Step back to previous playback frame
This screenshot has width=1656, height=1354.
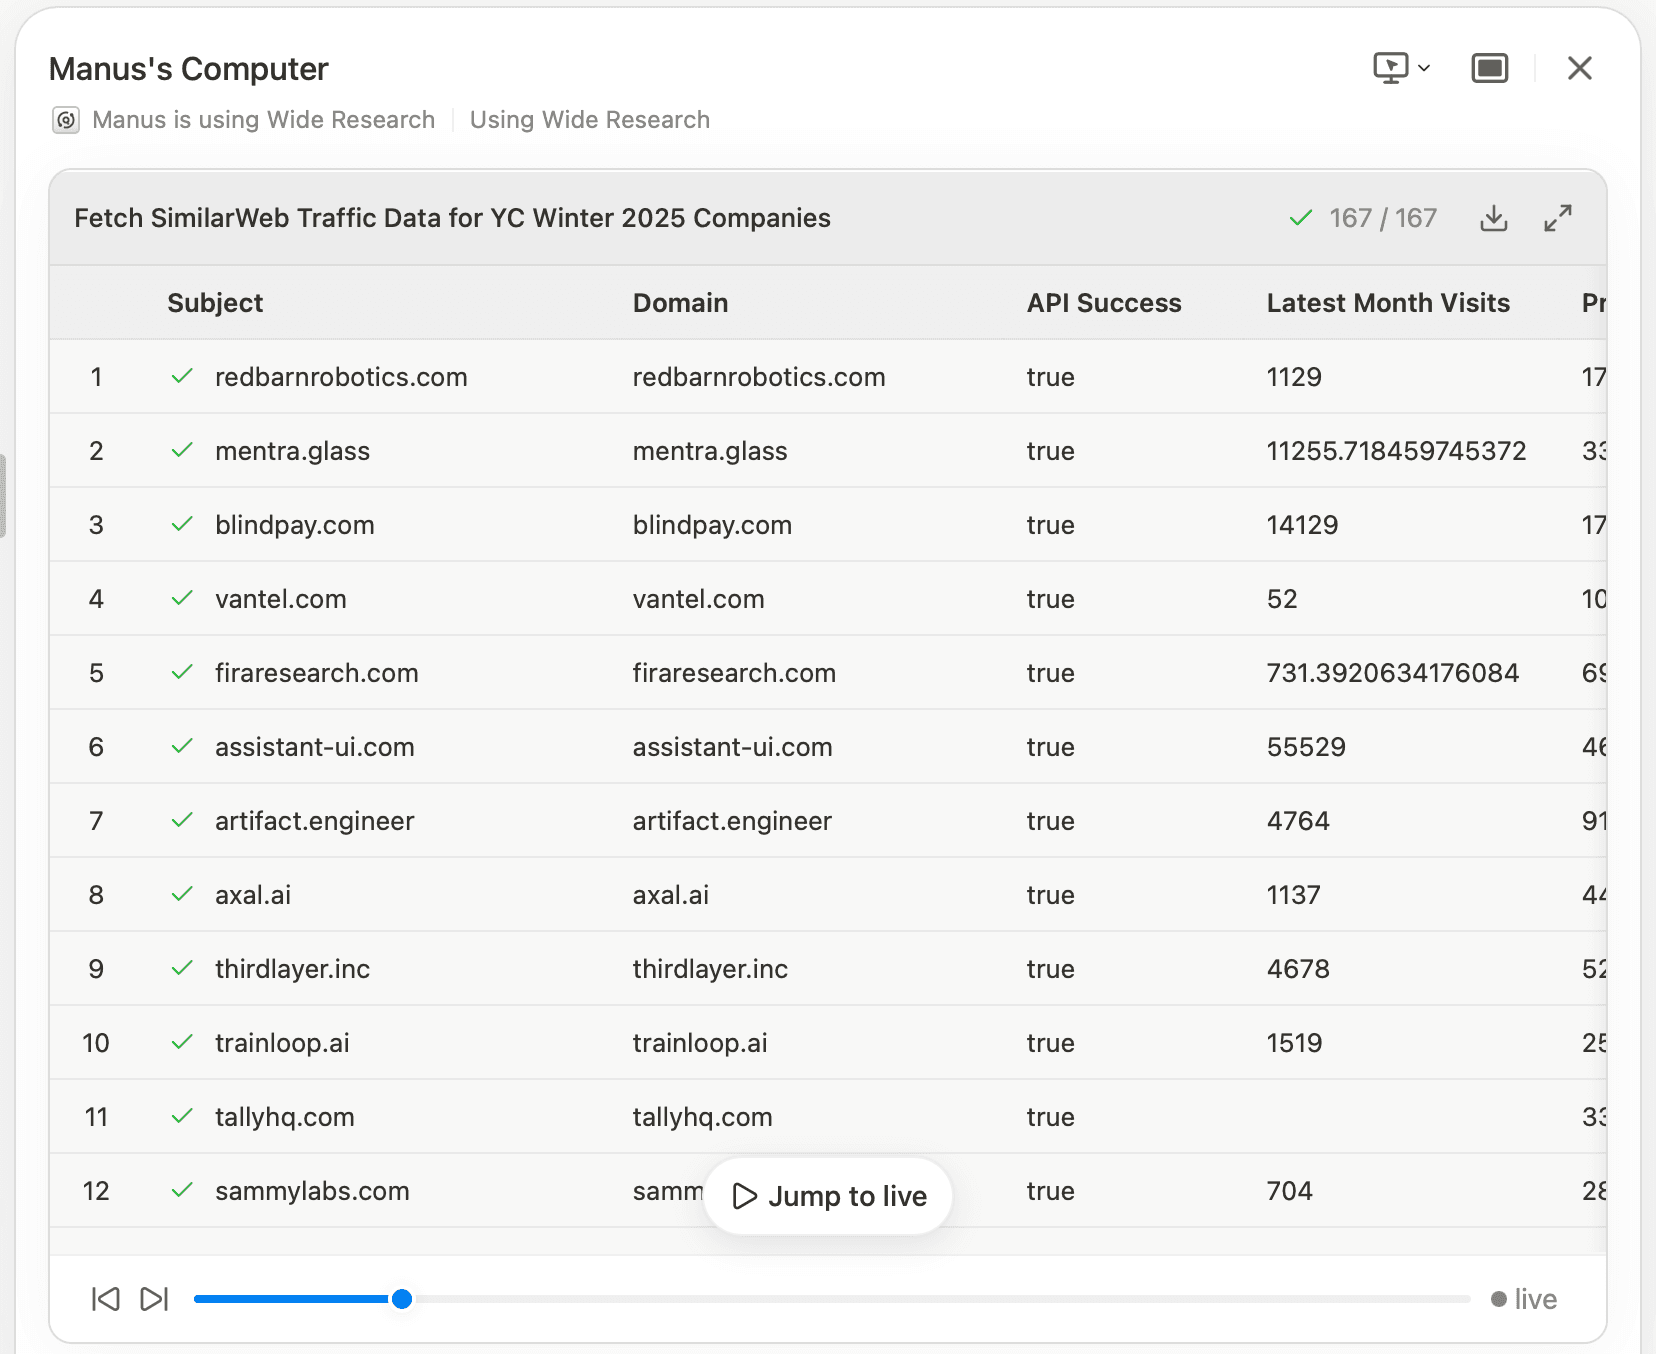tap(105, 1299)
